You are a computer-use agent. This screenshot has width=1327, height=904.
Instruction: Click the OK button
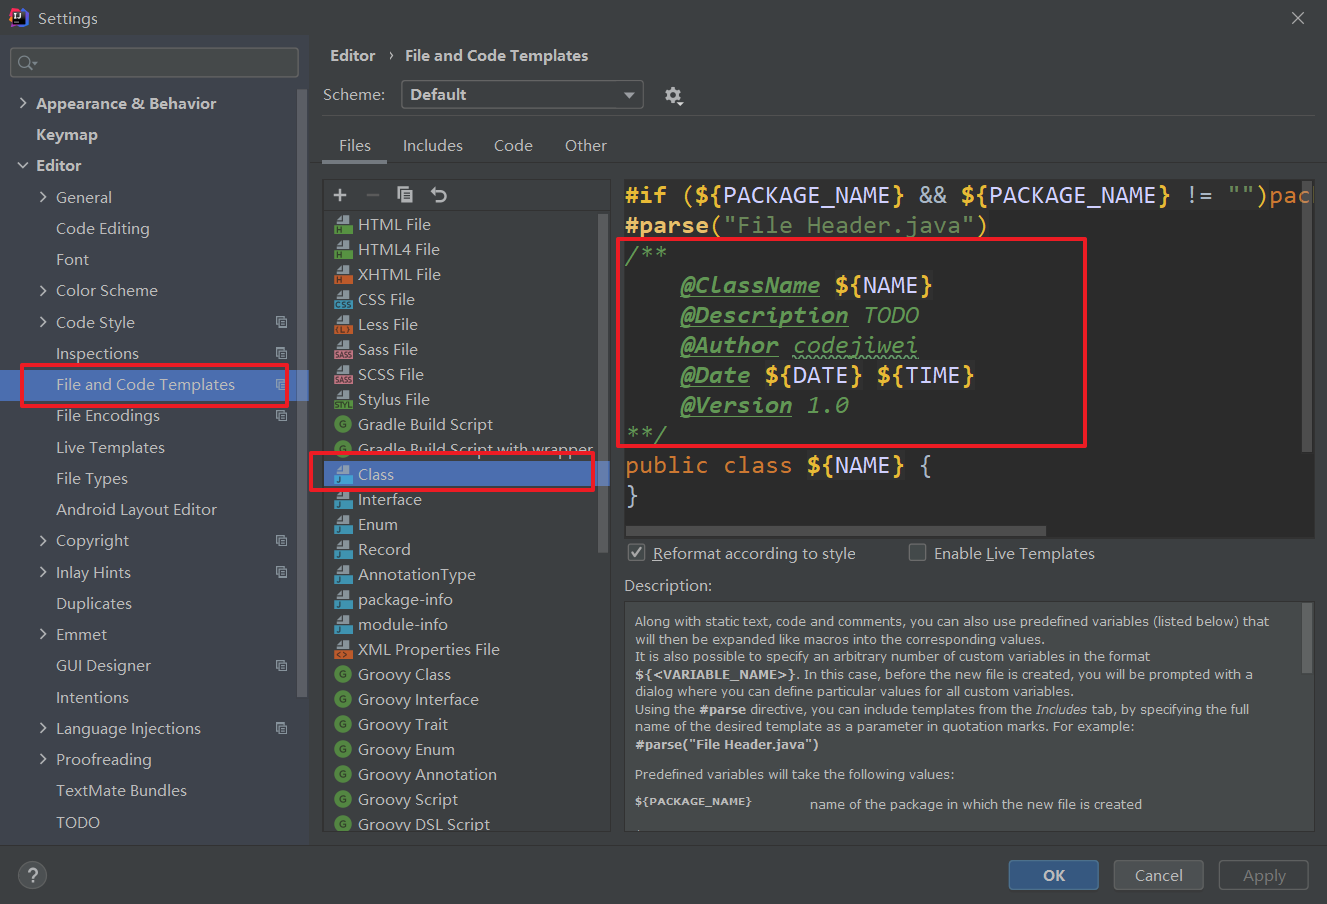pos(1054,875)
